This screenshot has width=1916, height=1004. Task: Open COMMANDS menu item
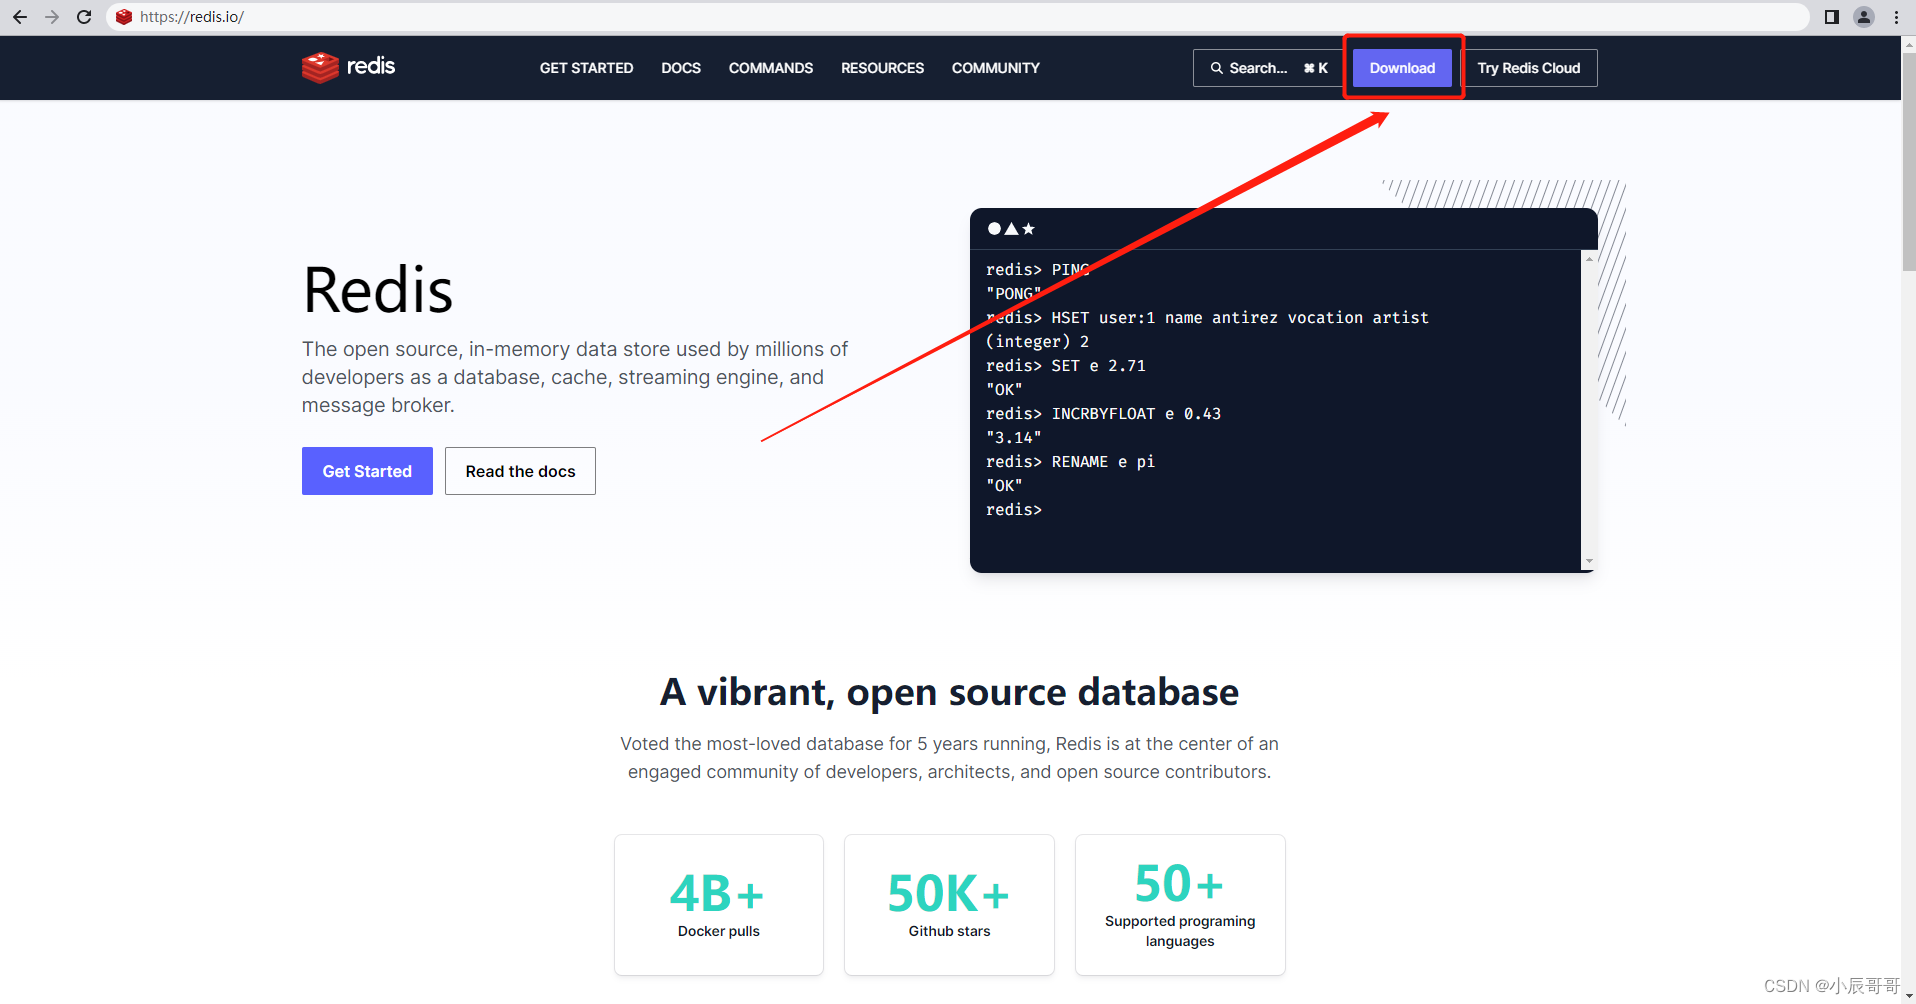[771, 68]
